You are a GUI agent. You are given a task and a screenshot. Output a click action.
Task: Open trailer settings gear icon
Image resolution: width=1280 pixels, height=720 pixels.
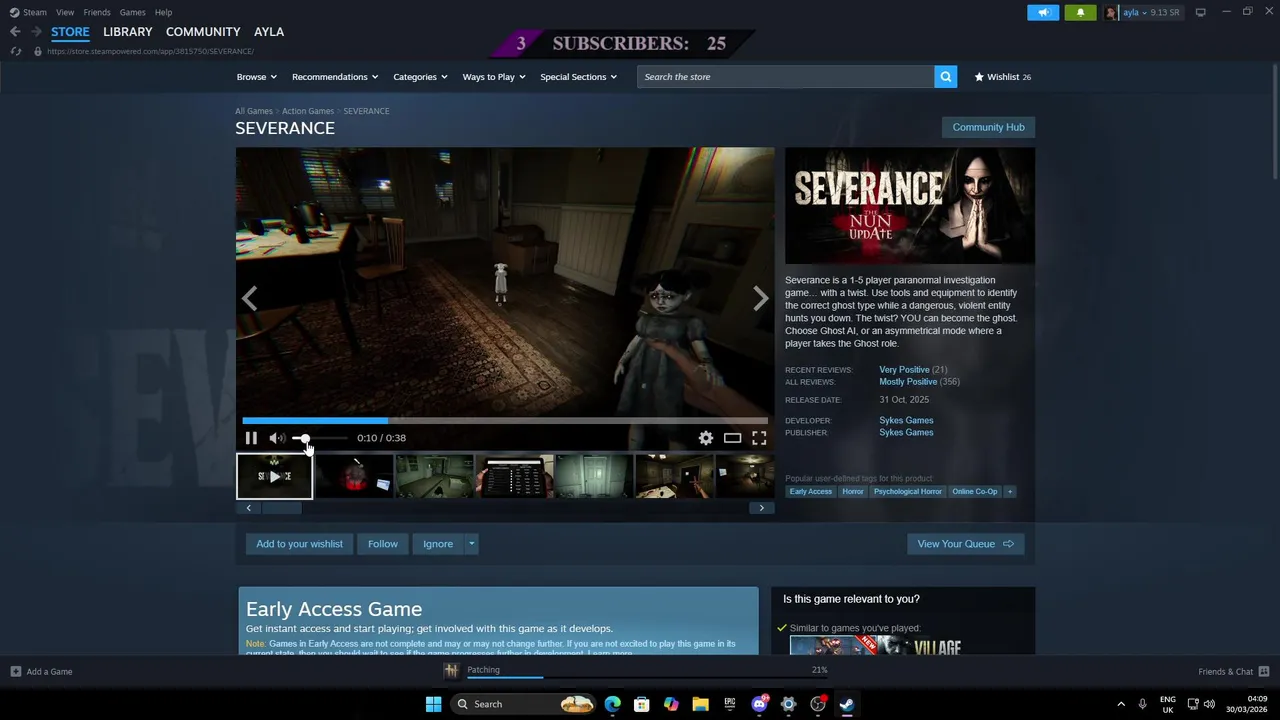(706, 438)
